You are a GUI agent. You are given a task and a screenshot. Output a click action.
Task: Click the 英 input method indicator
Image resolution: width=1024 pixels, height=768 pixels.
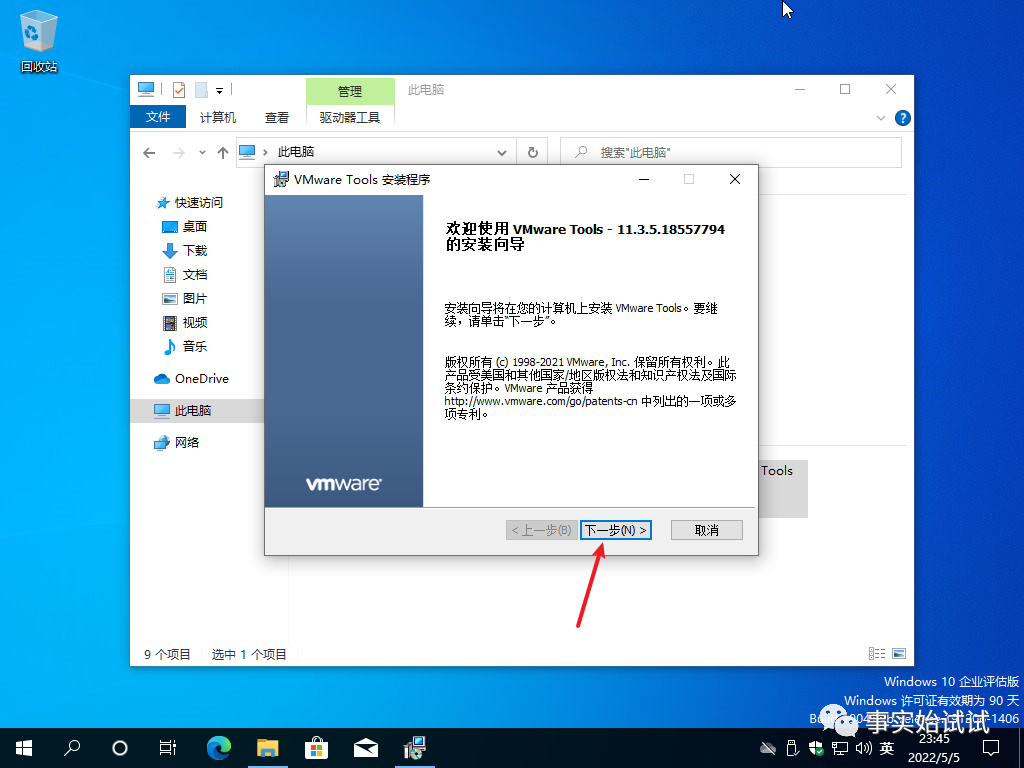[886, 748]
